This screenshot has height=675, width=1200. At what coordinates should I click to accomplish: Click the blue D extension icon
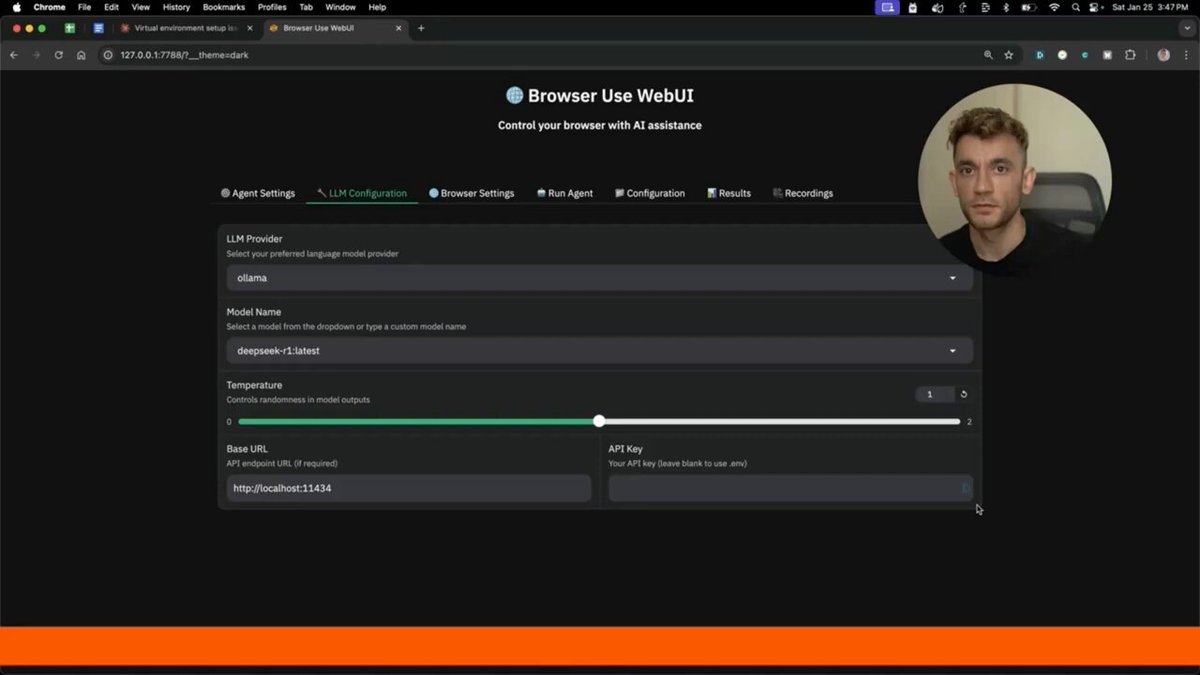[x=1040, y=55]
